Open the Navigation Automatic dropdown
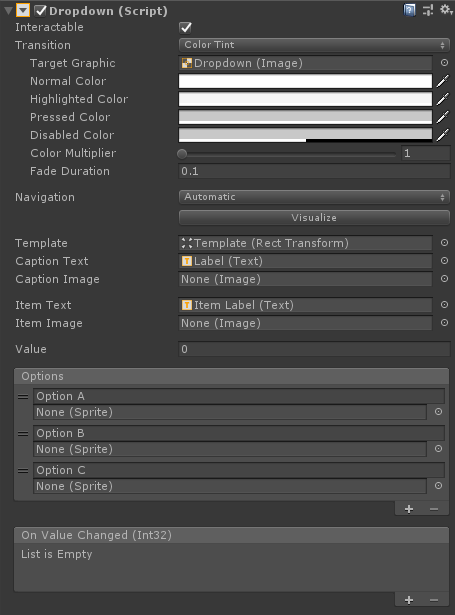Screen dimensions: 455x615 pyautogui.click(x=314, y=197)
